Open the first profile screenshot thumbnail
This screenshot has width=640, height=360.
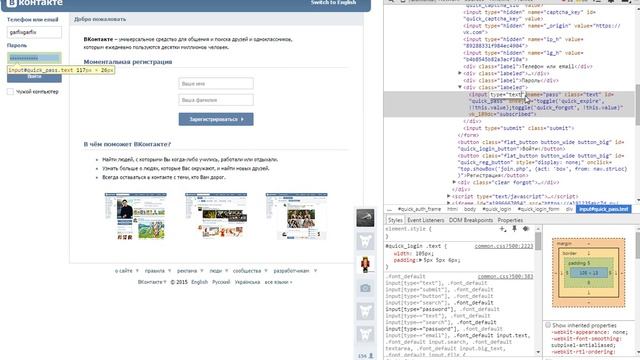(x=136, y=216)
